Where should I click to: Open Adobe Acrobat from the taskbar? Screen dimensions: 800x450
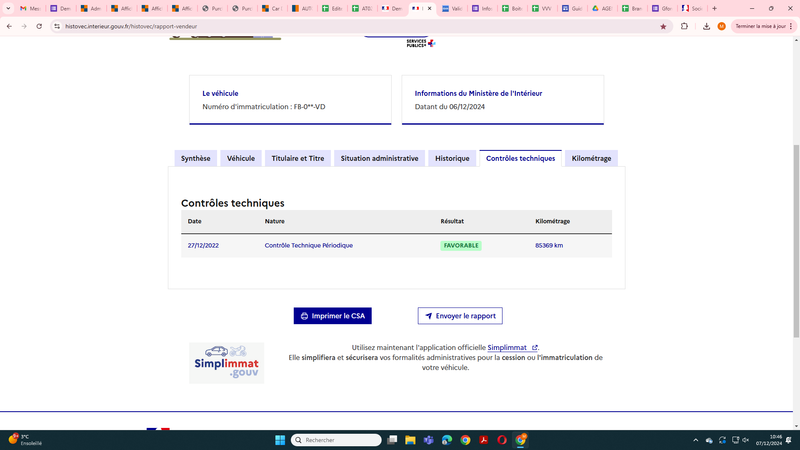[484, 440]
